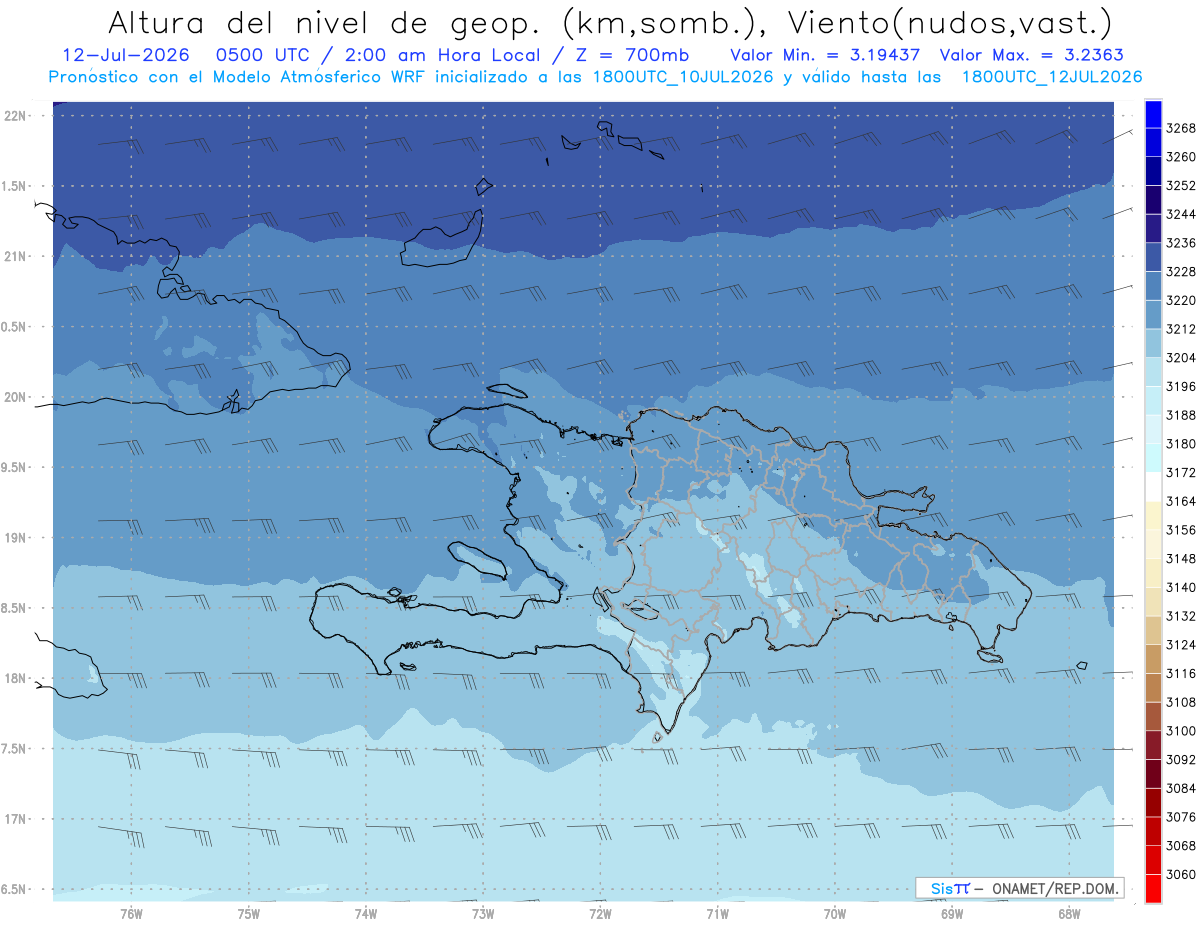
Task: Click the colorbar value '3188'
Action: coord(1181,415)
